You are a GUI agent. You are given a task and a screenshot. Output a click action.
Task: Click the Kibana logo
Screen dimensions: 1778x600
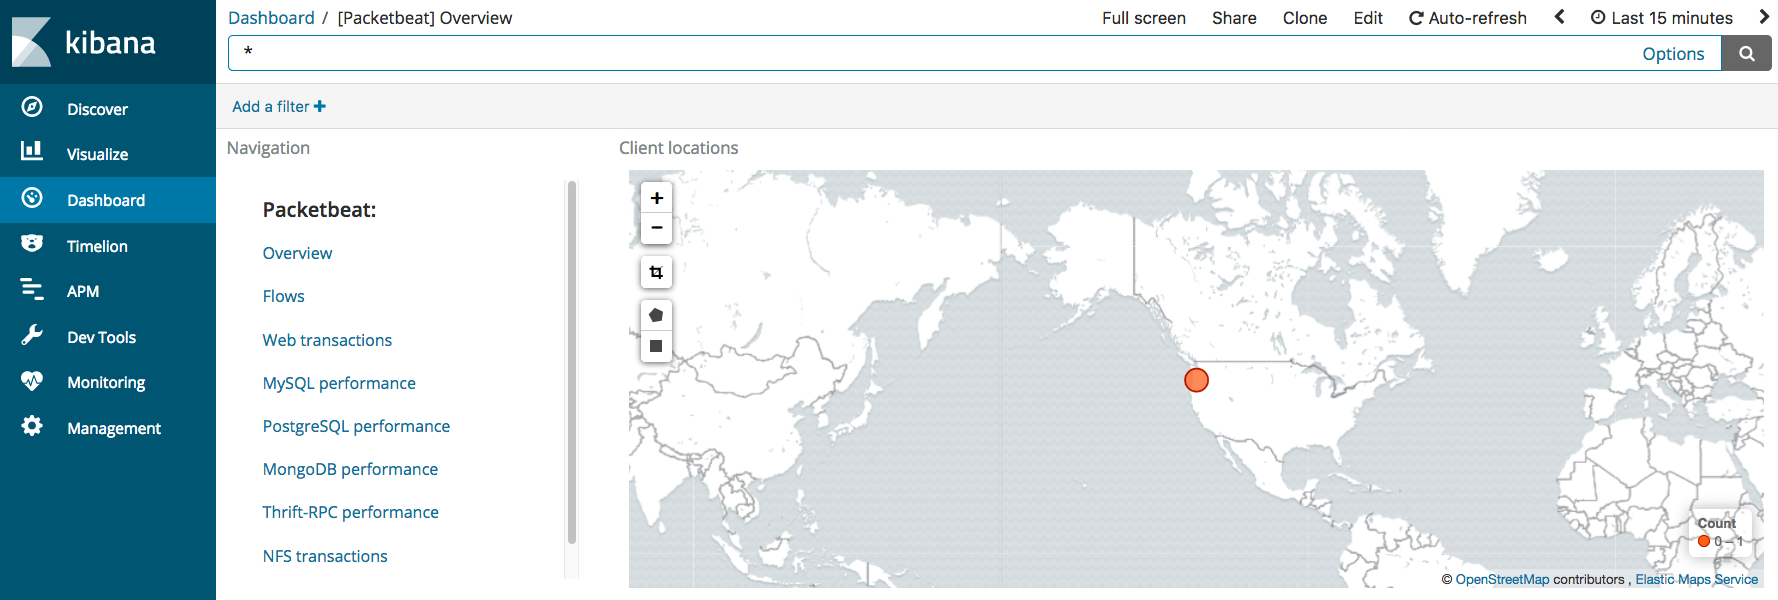tap(85, 42)
